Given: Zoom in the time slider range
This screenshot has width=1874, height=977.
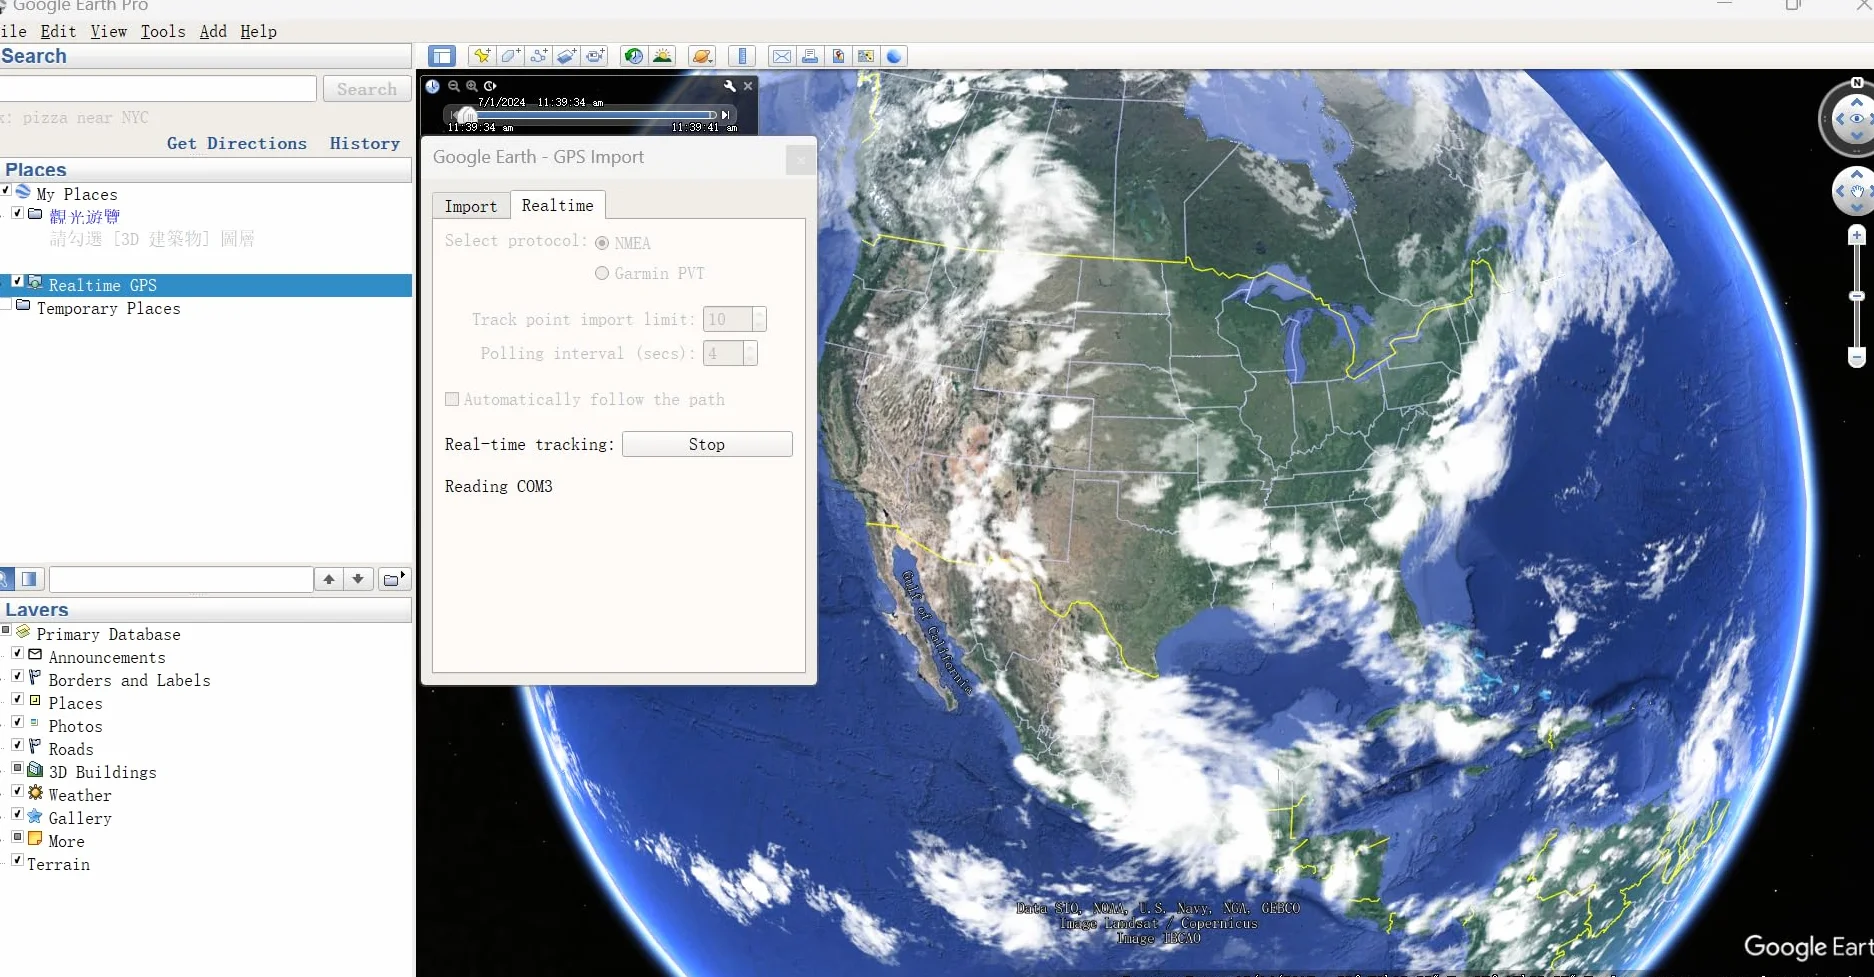Looking at the screenshot, I should 472,86.
